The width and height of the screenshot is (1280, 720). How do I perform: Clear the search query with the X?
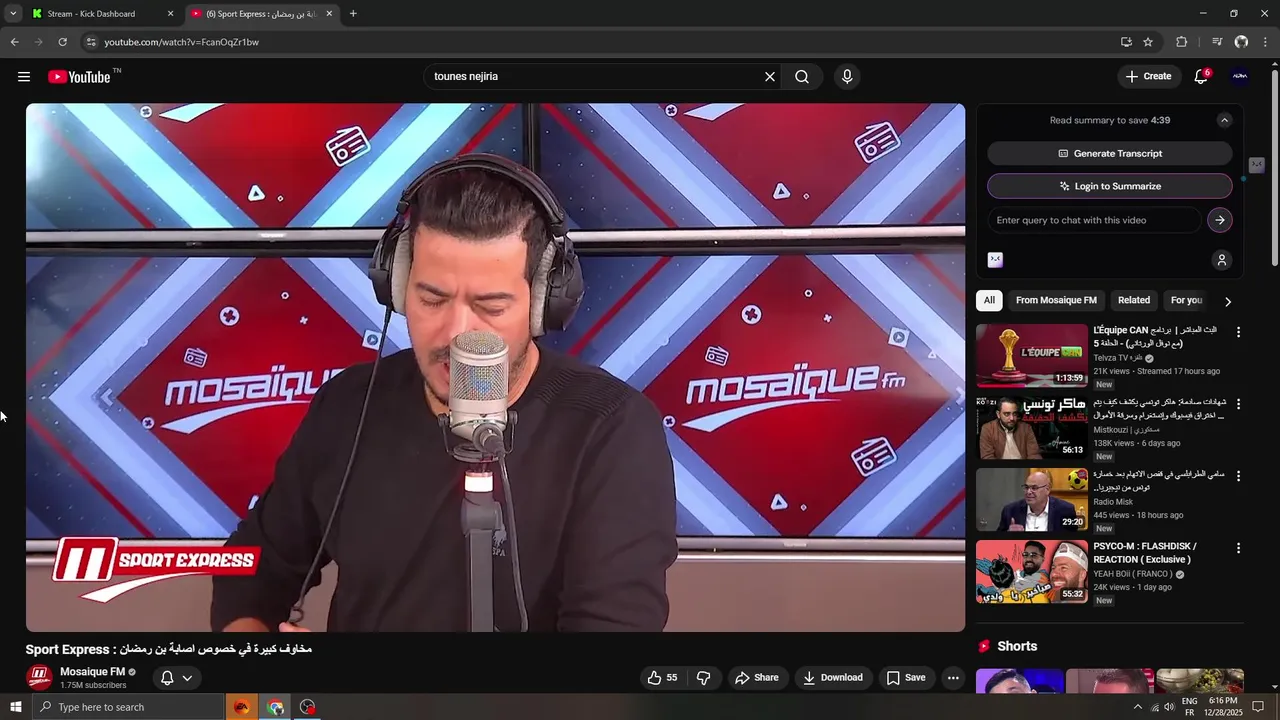(770, 77)
